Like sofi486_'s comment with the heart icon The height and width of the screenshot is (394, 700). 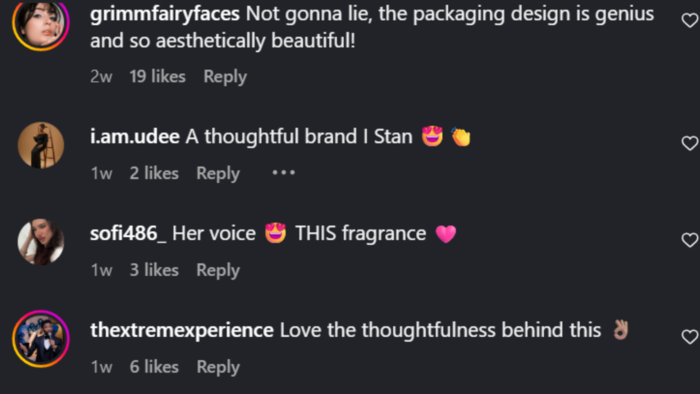point(690,240)
